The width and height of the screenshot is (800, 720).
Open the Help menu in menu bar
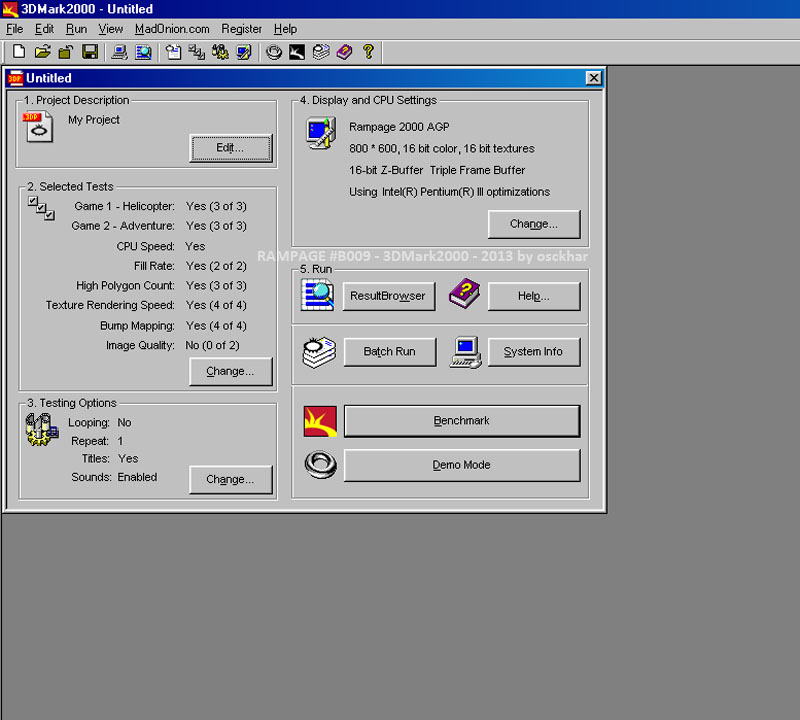point(285,29)
